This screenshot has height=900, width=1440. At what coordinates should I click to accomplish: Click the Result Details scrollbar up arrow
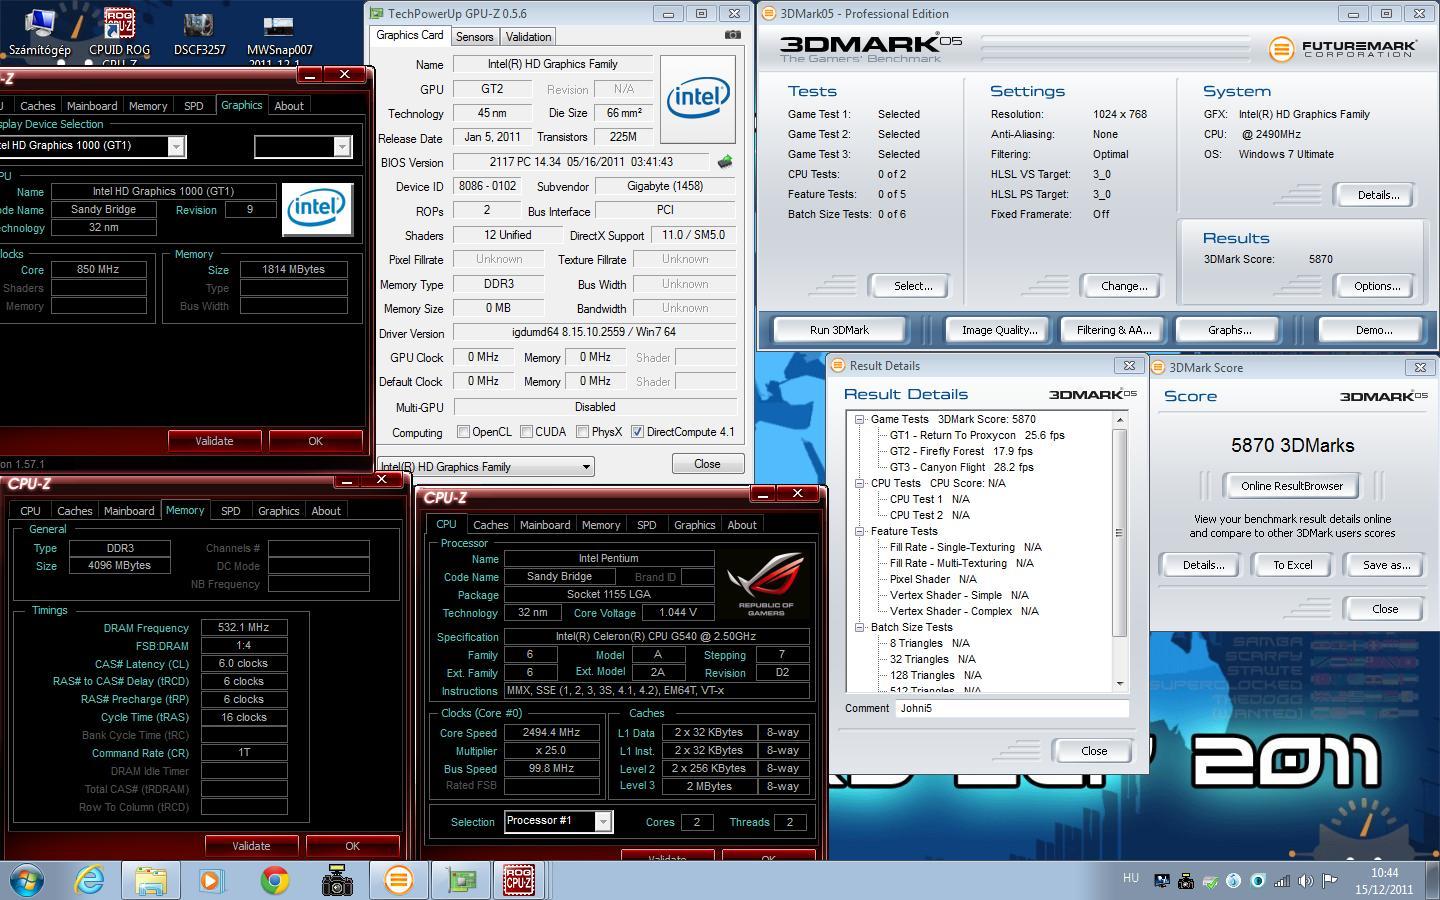pos(1120,420)
